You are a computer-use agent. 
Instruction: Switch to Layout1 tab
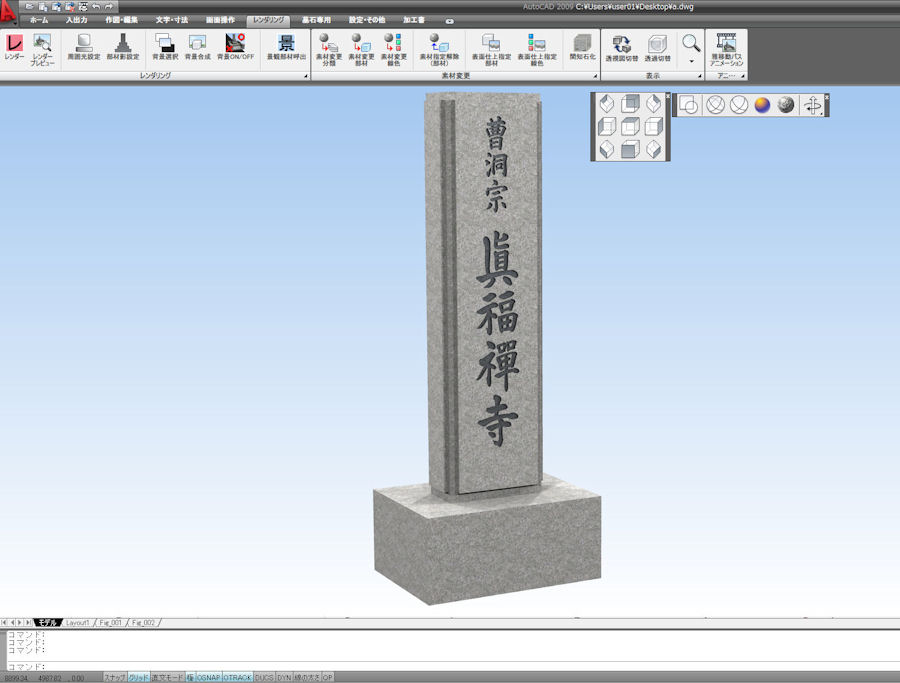77,623
